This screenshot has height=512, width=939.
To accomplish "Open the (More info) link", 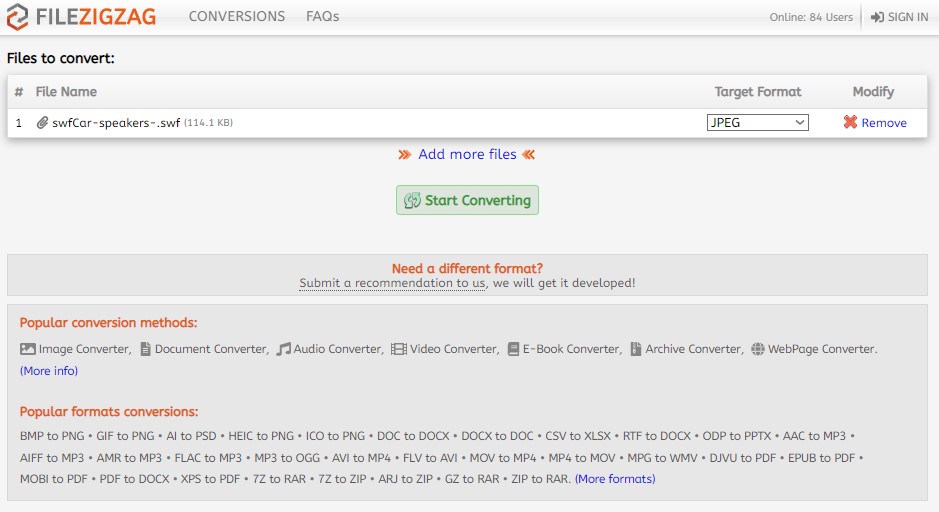I will point(49,371).
